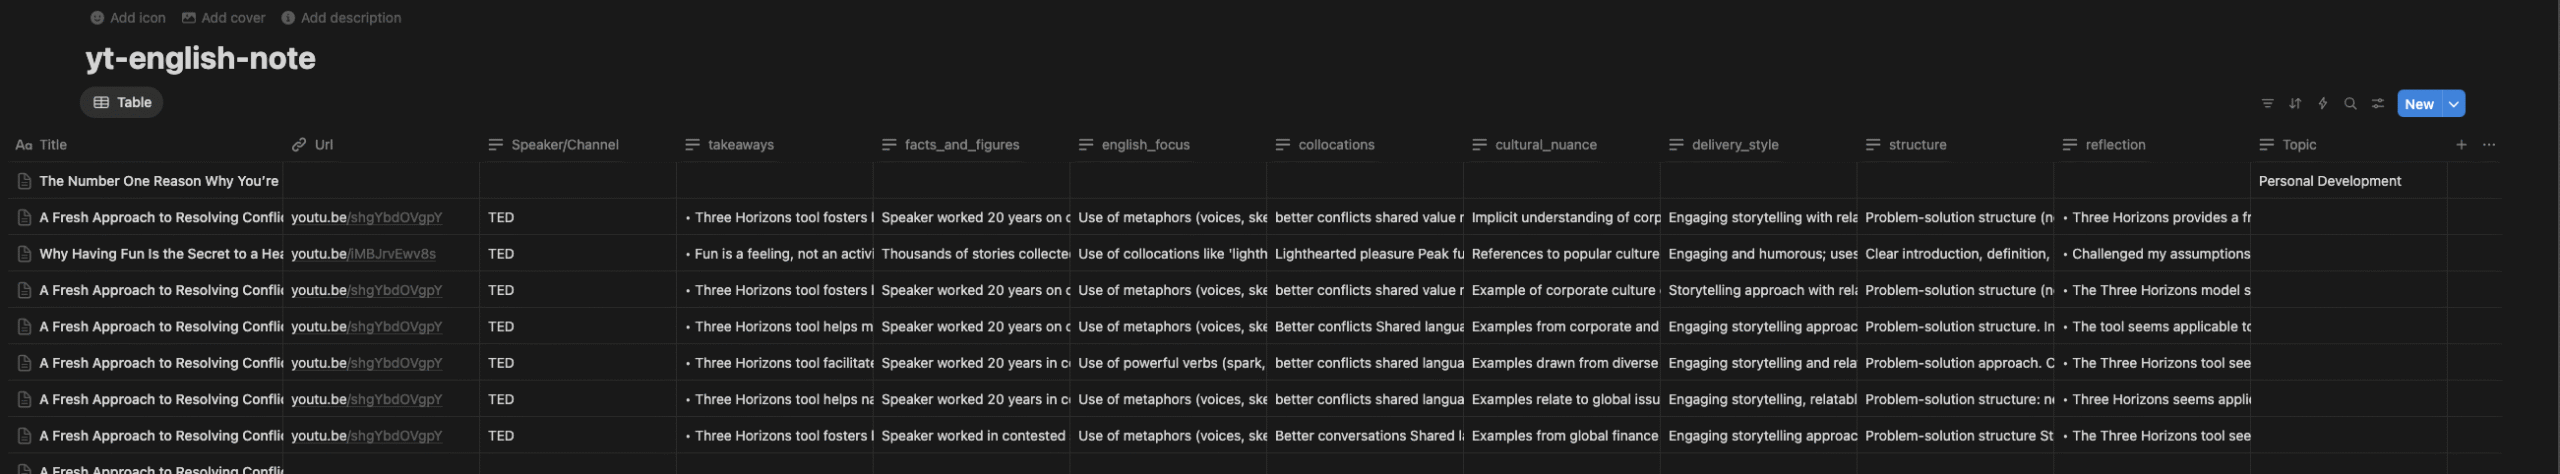Click Add cover above the page title
The width and height of the screenshot is (2560, 474).
point(224,18)
